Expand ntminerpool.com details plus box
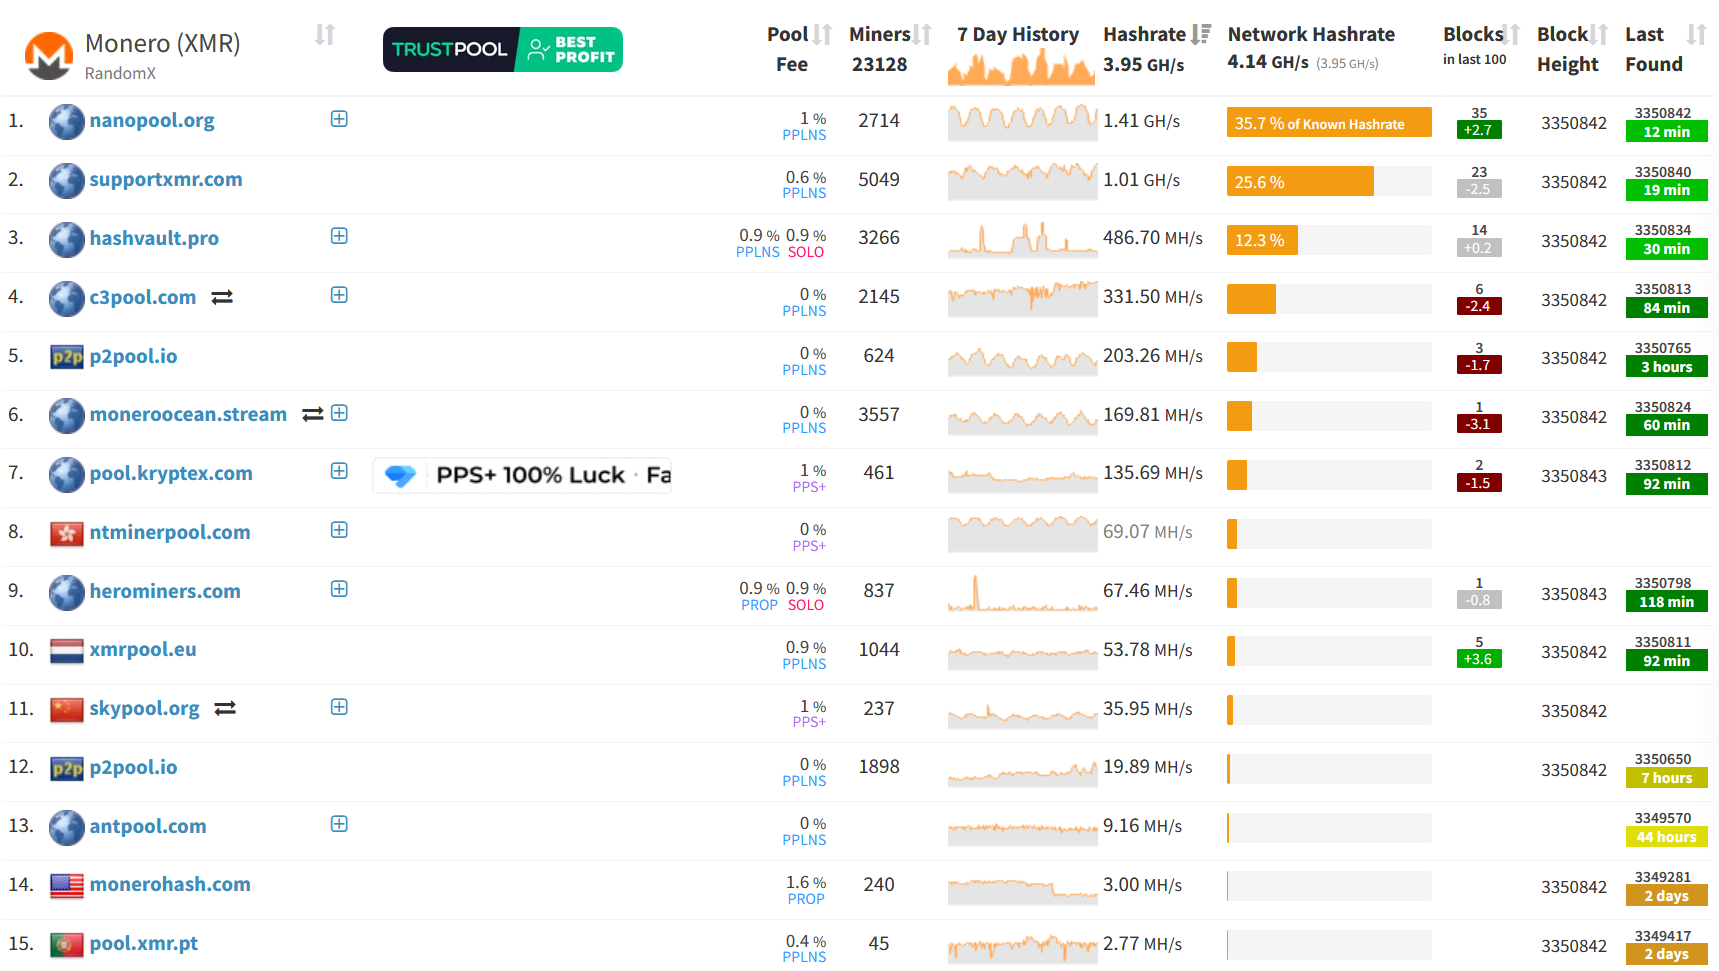The height and width of the screenshot is (971, 1719). point(339,530)
